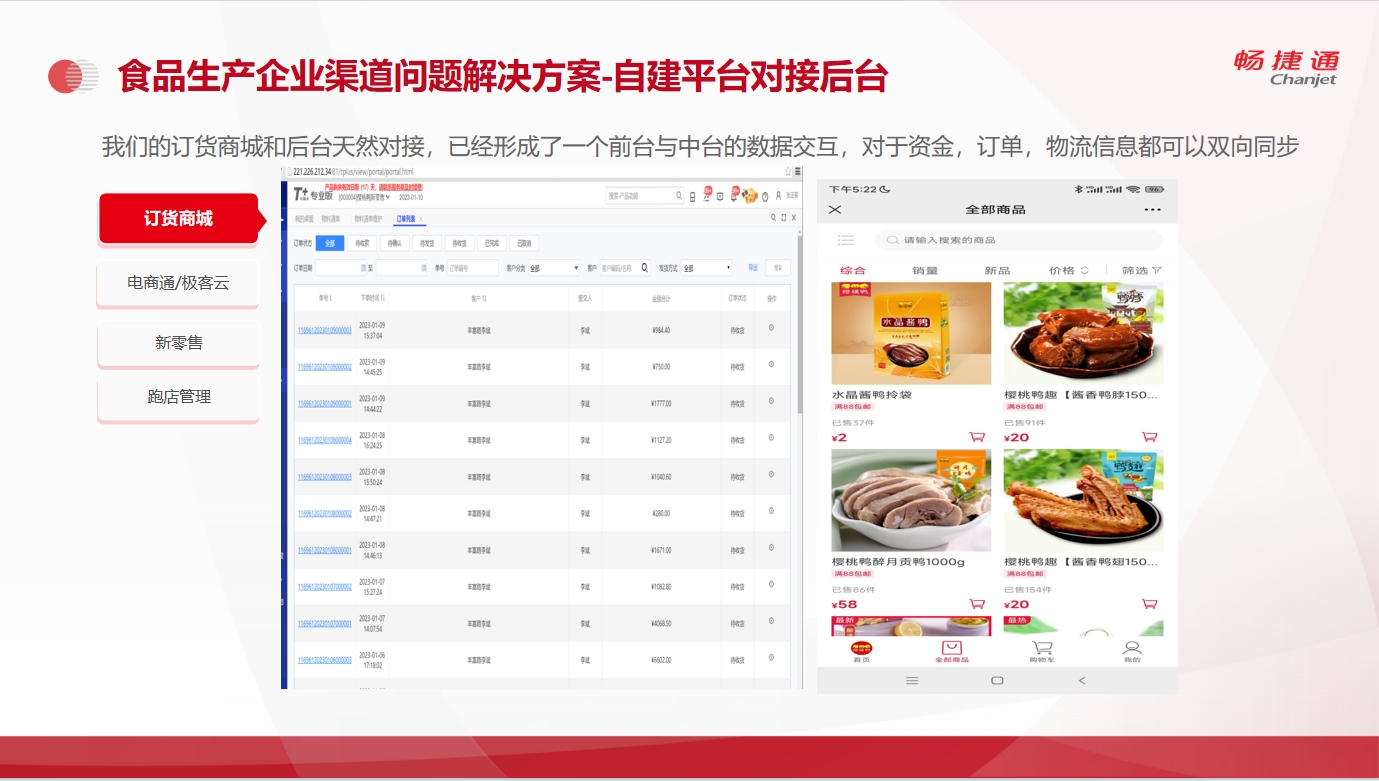
Task: Open the 水晶酱鸭 product image
Action: click(911, 333)
